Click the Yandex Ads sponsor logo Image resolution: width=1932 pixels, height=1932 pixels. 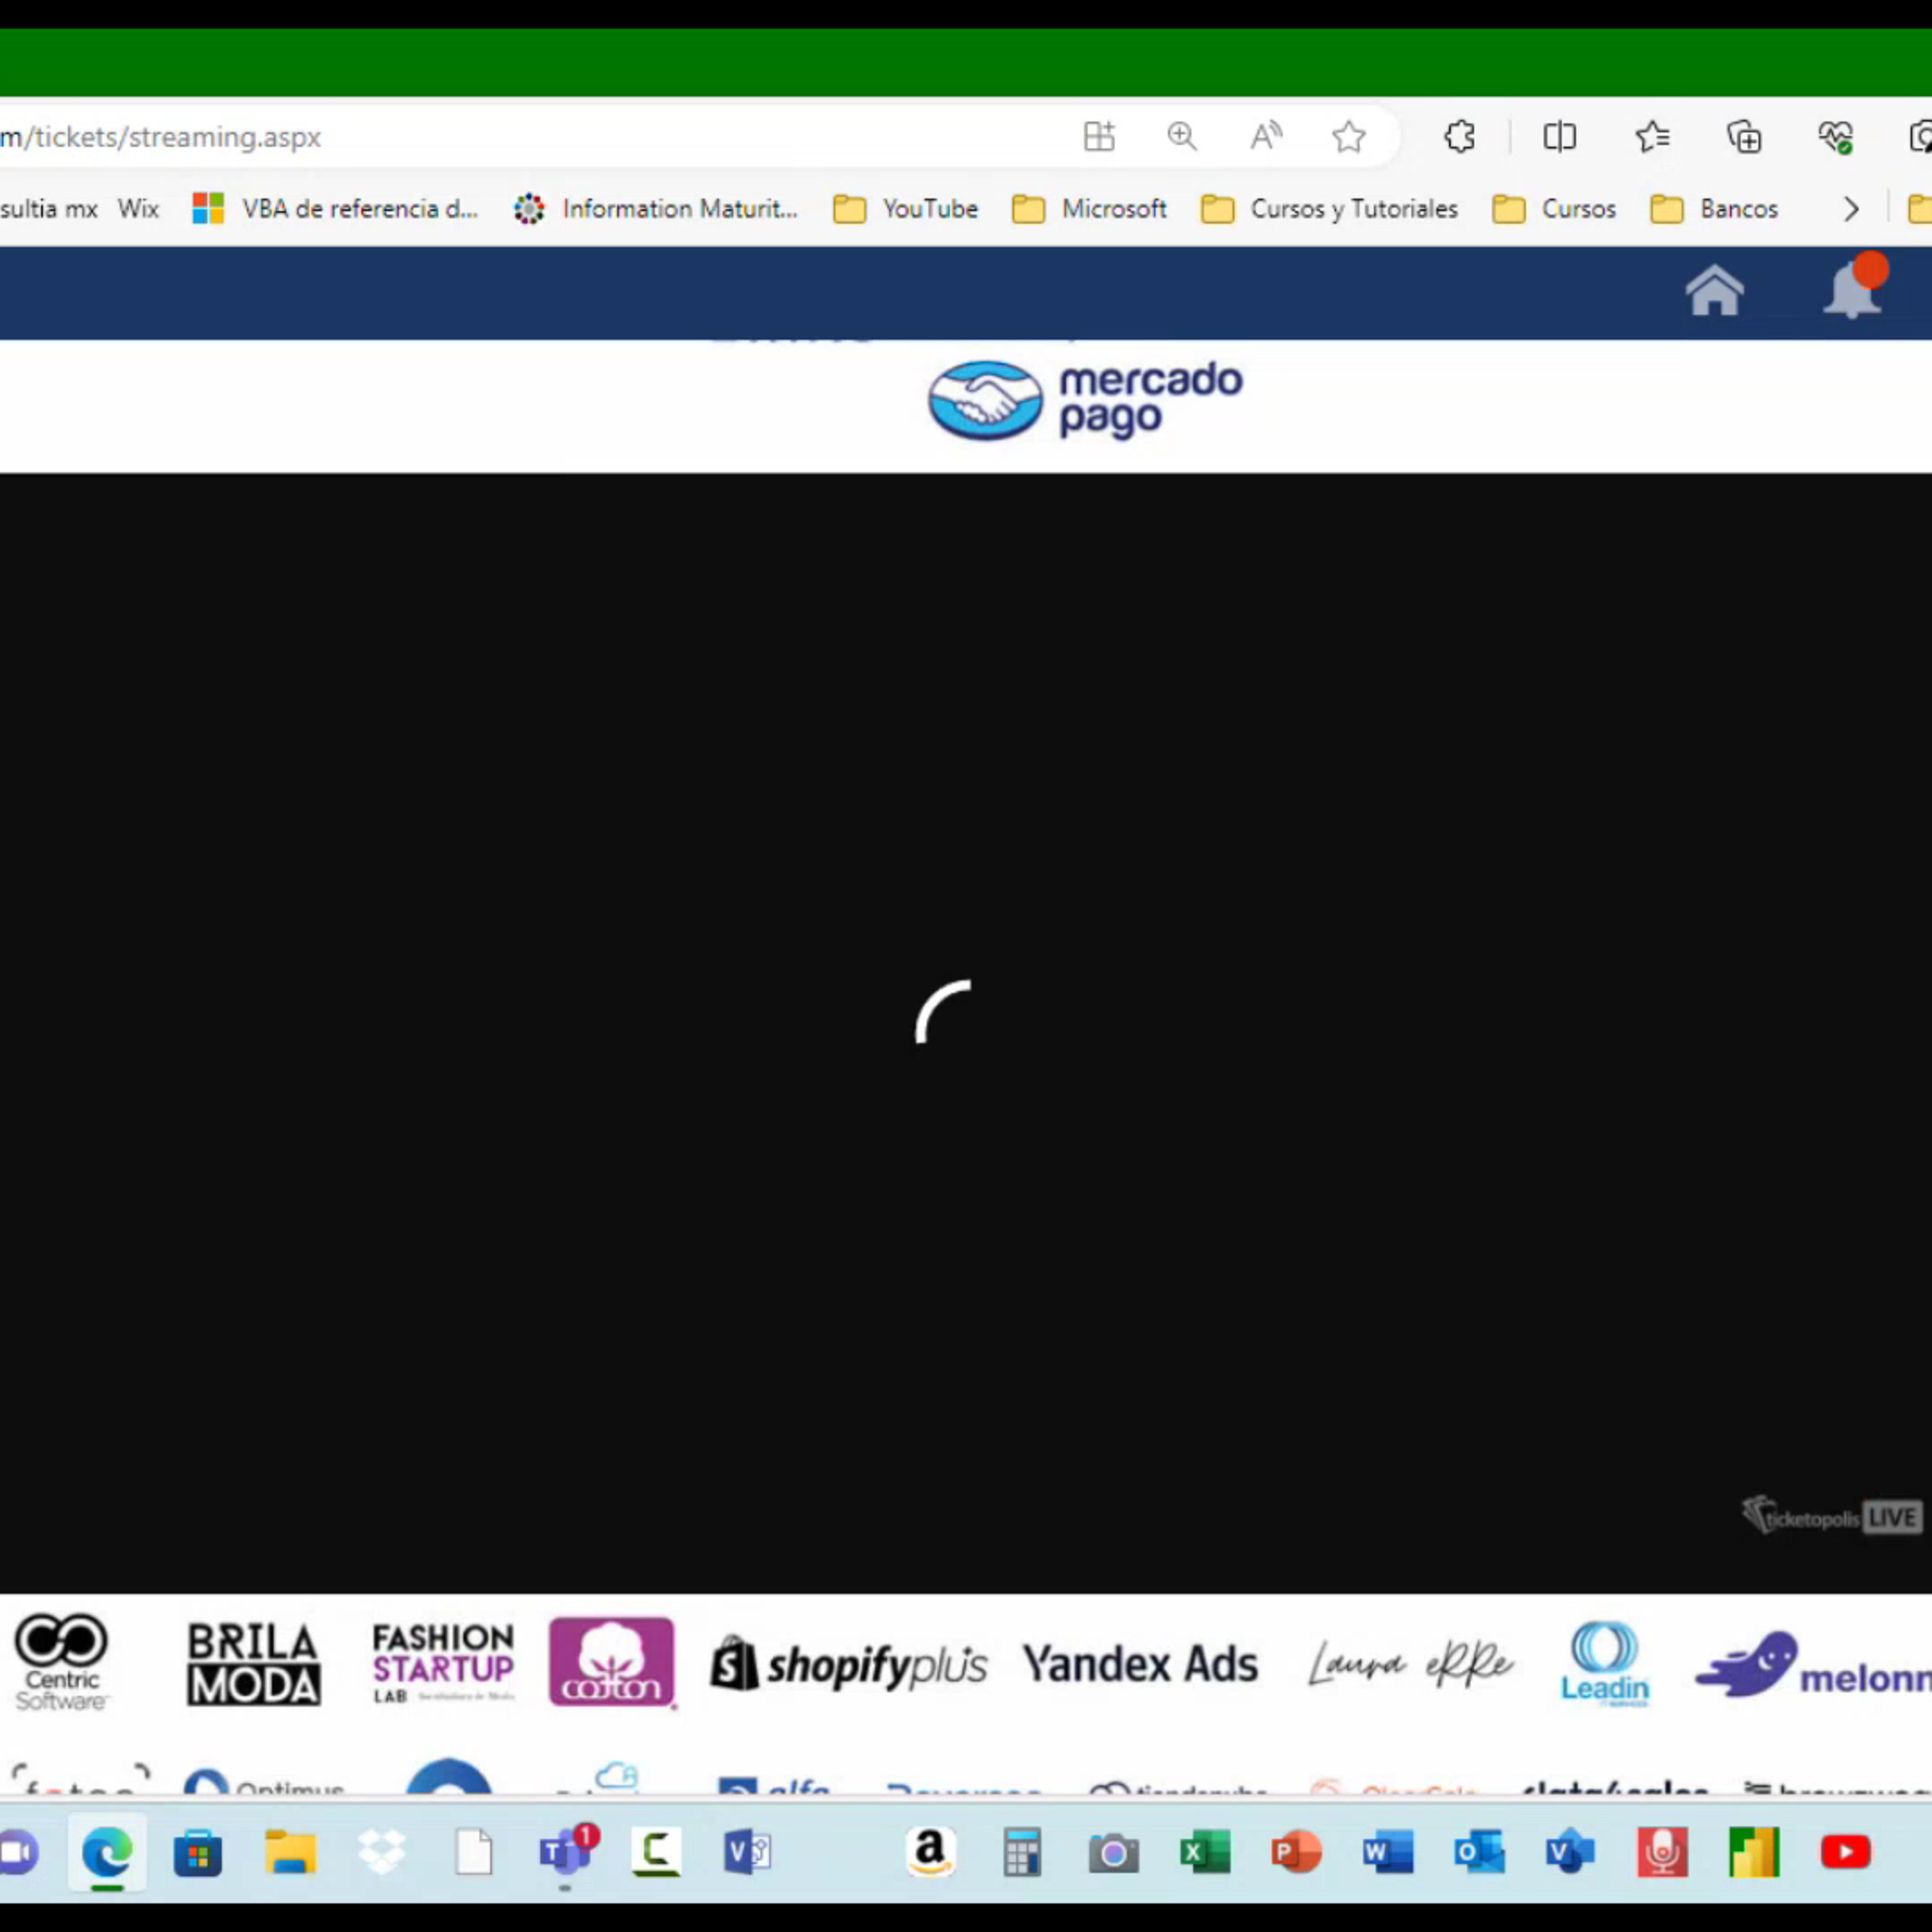[1140, 1664]
